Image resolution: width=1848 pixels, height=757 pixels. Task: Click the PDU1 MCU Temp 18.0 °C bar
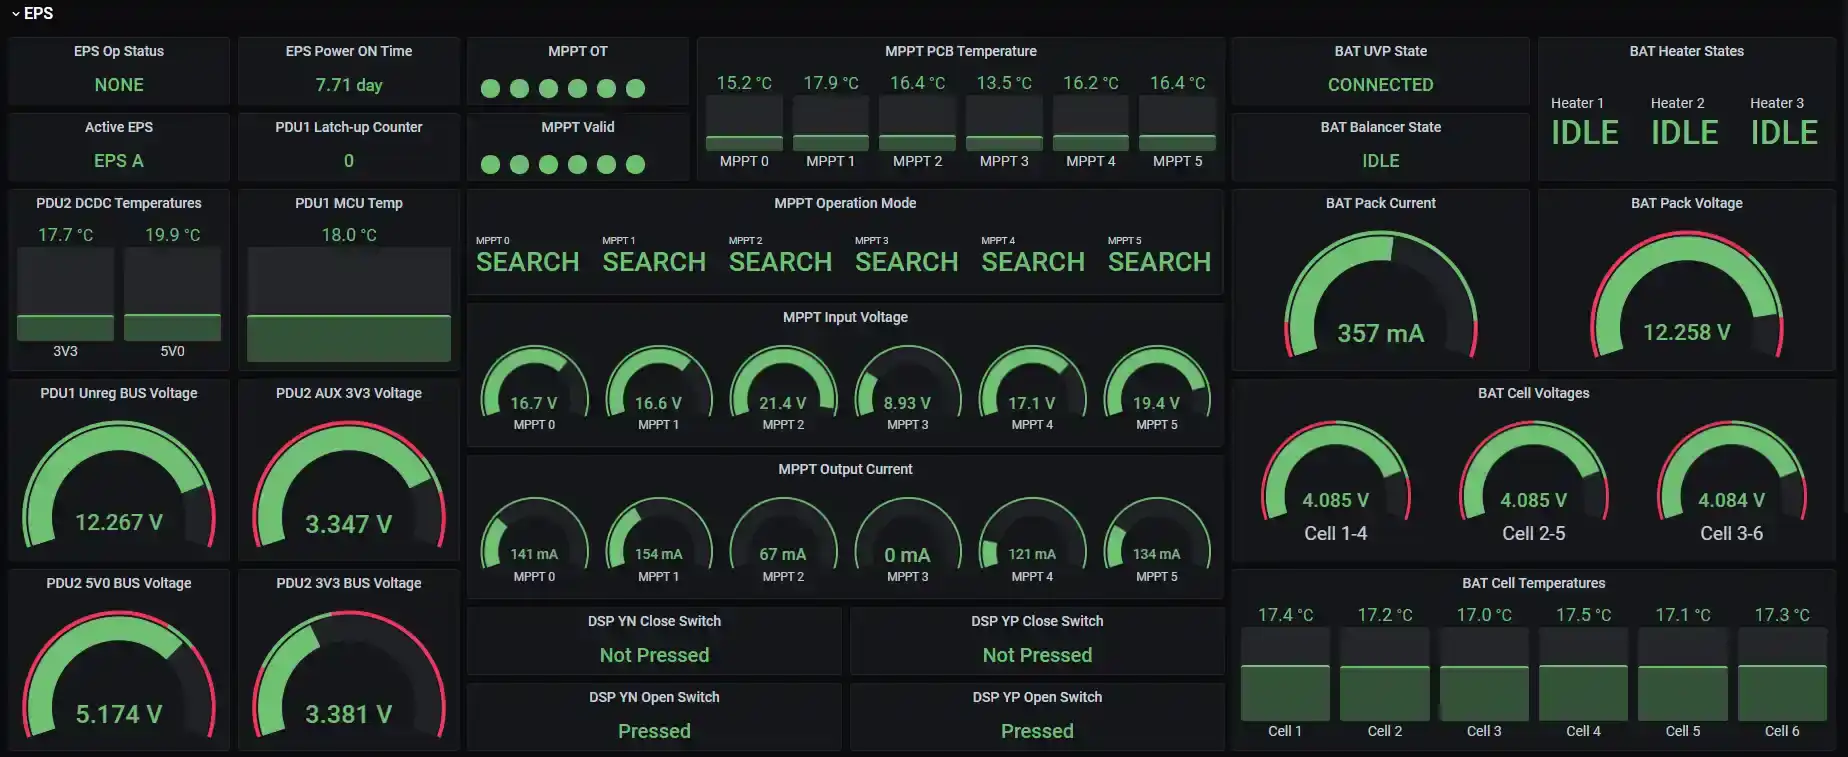click(x=349, y=305)
